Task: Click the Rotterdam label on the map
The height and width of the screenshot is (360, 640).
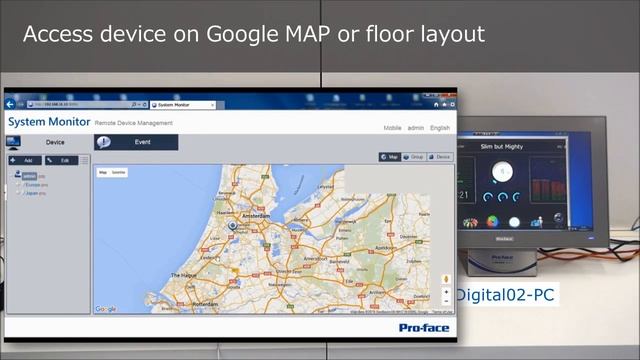Action: click(205, 304)
